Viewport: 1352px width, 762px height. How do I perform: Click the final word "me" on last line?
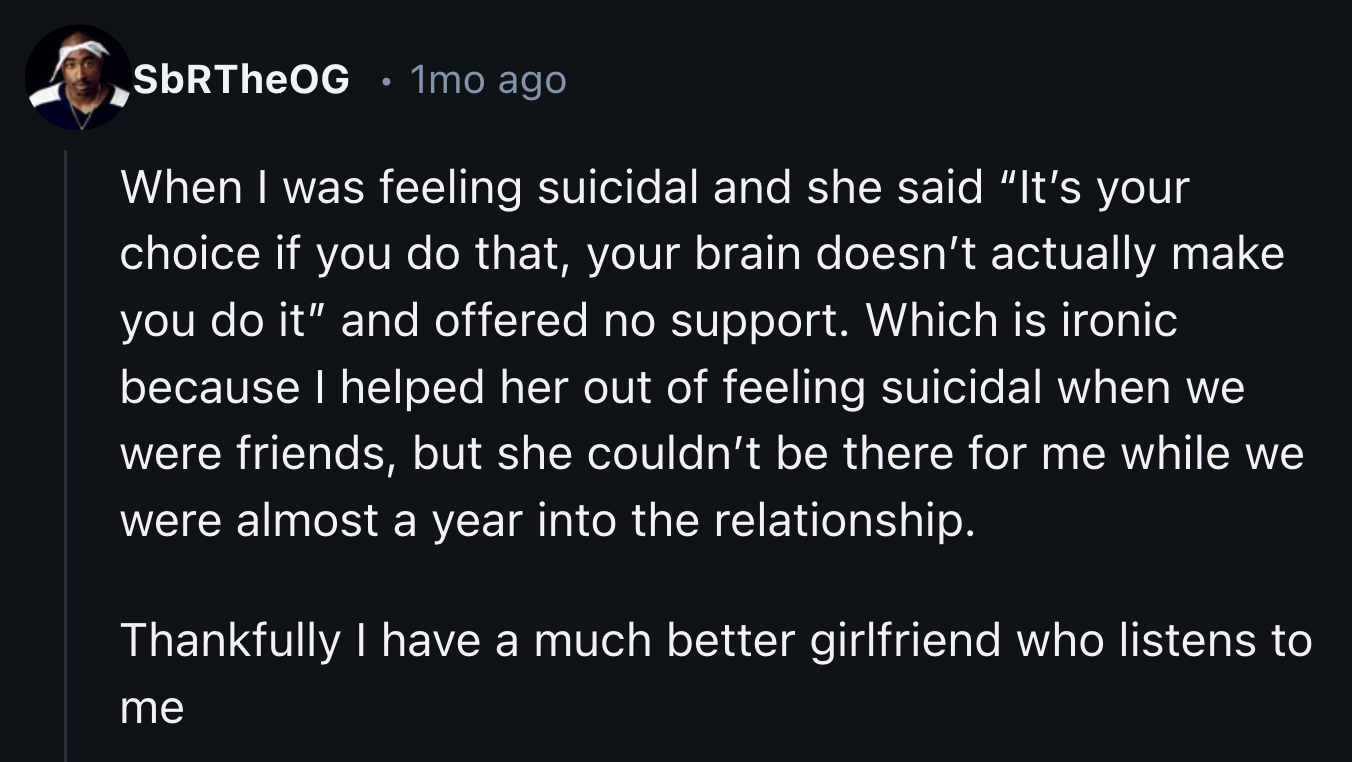click(152, 708)
